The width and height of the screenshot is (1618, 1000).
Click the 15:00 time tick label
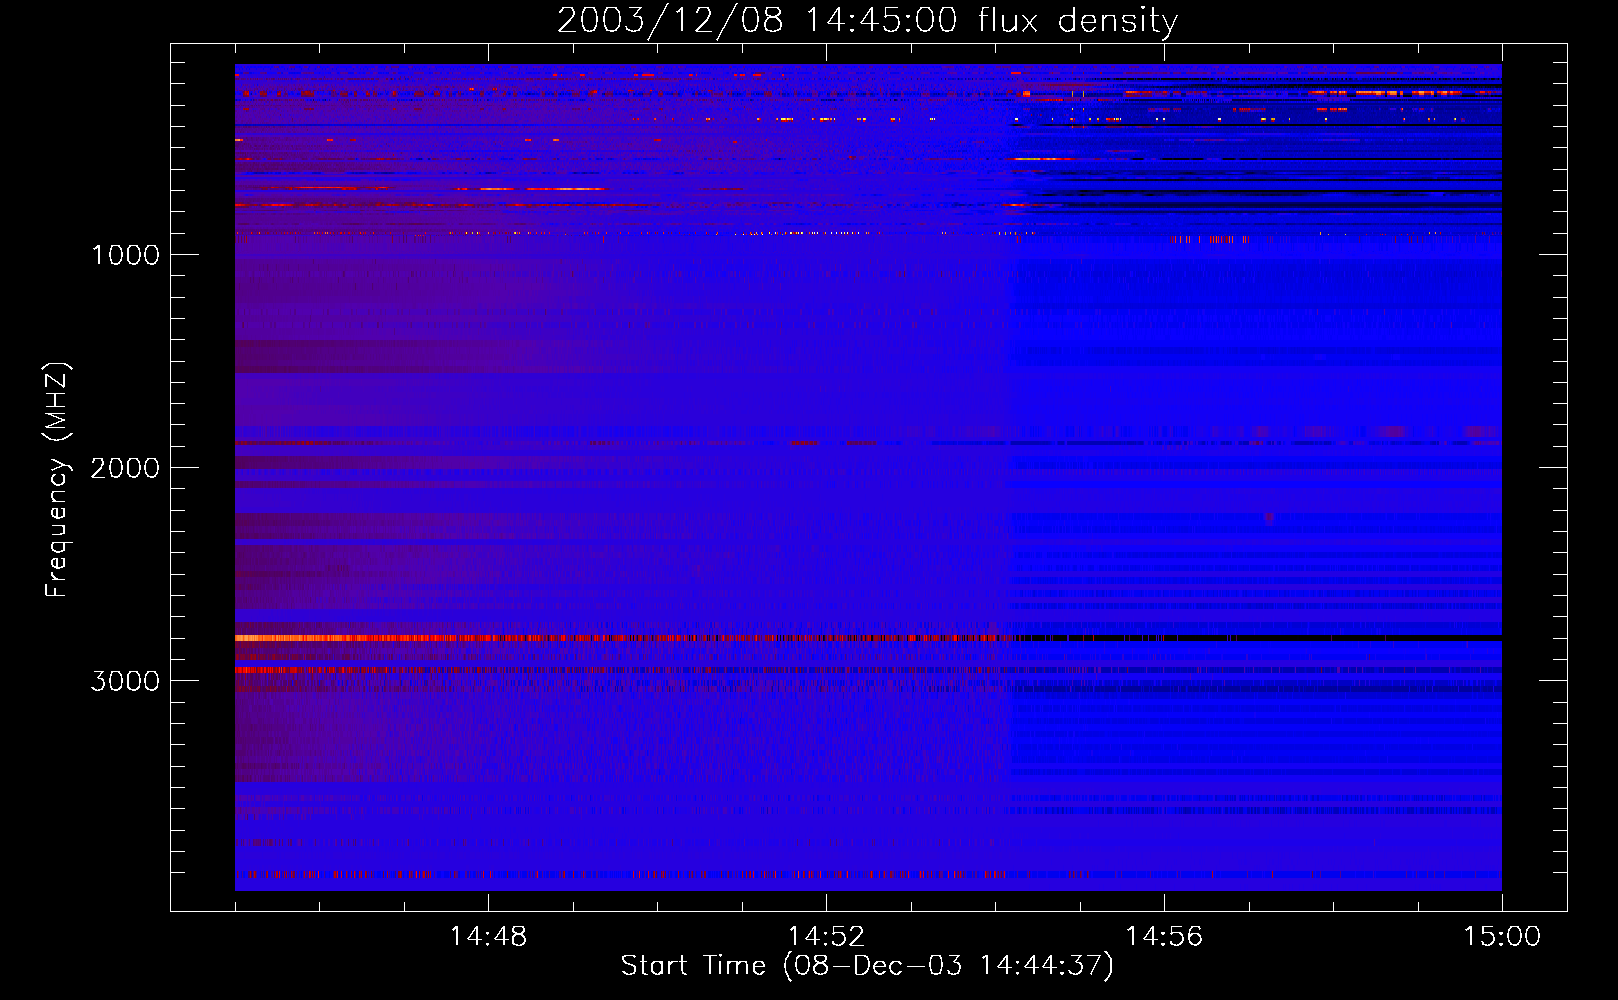pyautogui.click(x=1502, y=937)
